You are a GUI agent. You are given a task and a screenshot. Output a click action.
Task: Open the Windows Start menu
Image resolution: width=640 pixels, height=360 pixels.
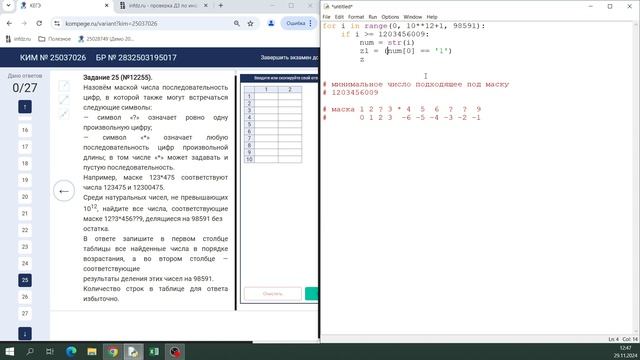click(9, 351)
